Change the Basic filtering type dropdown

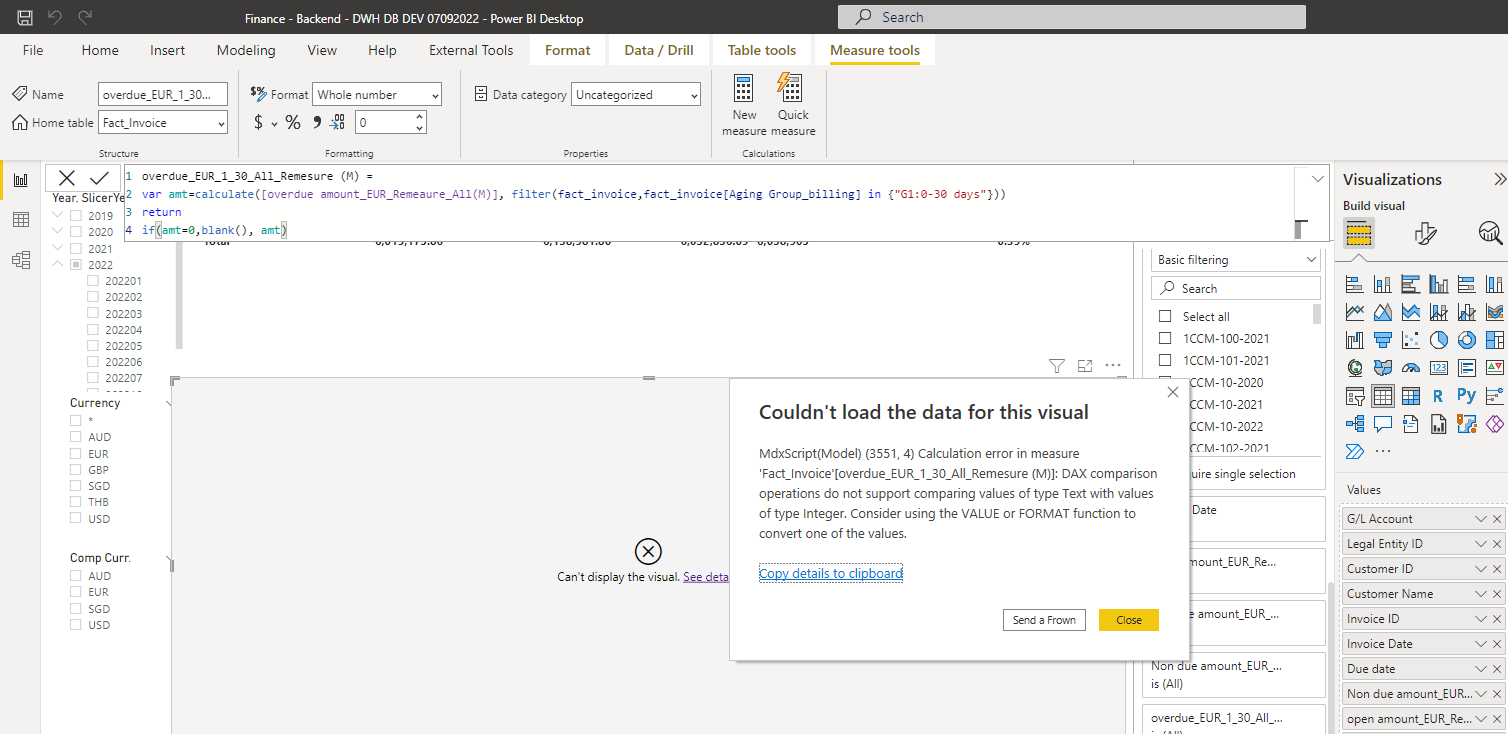(x=1236, y=260)
